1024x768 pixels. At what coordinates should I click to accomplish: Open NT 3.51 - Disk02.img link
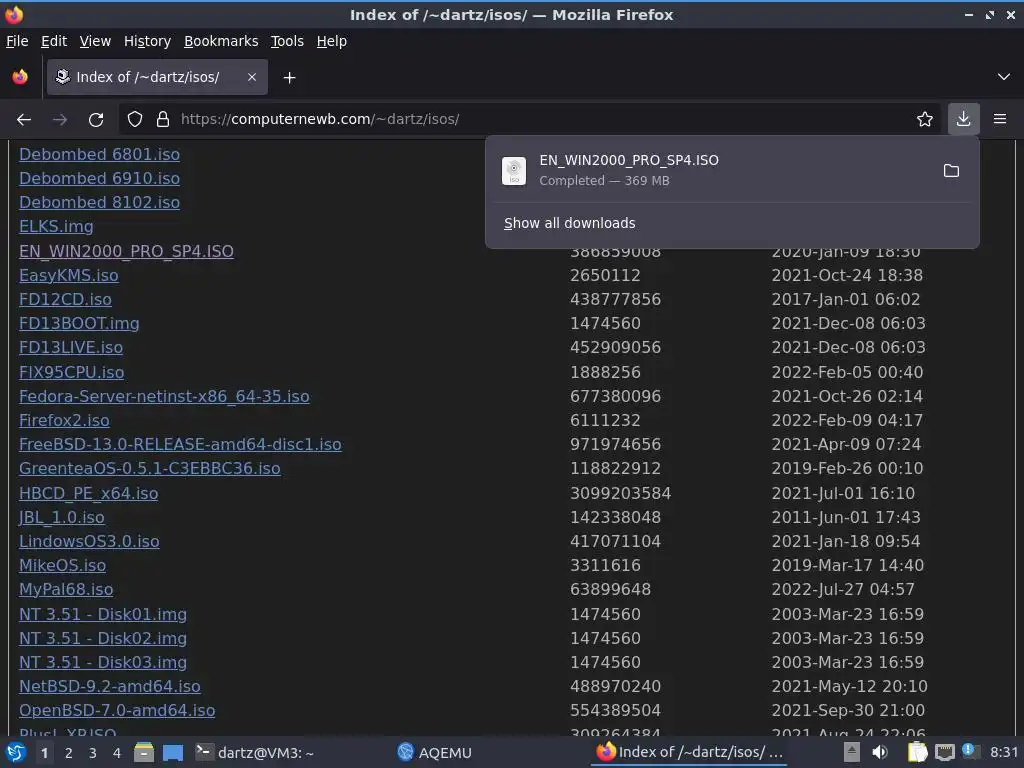pos(103,639)
